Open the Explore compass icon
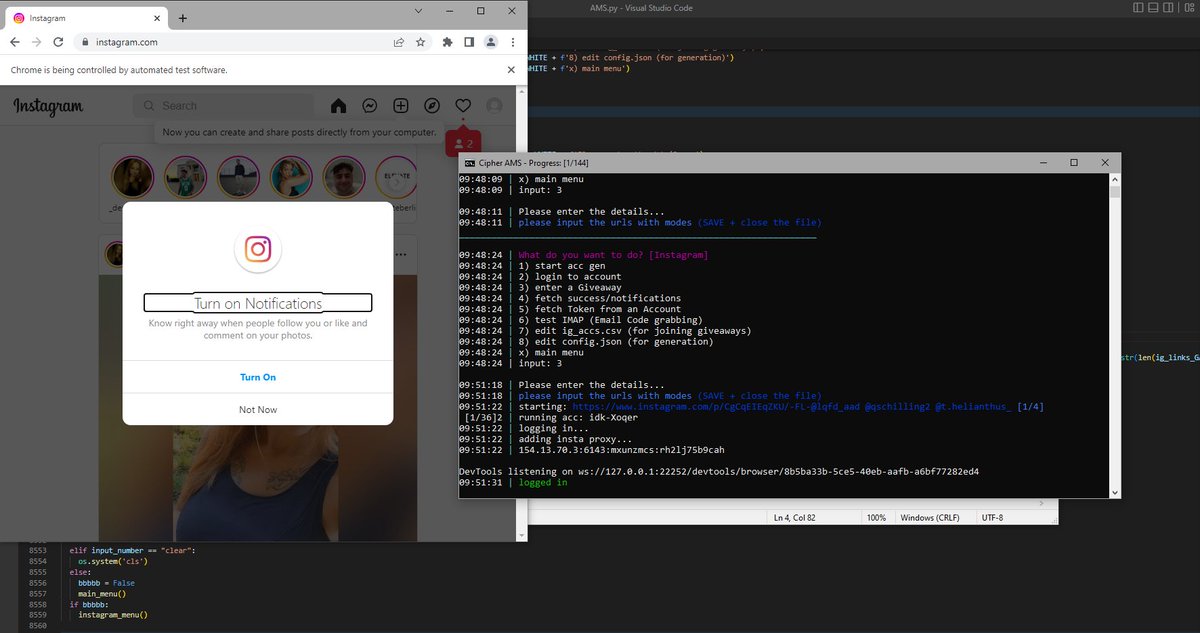Viewport: 1200px width, 633px height. [x=432, y=106]
